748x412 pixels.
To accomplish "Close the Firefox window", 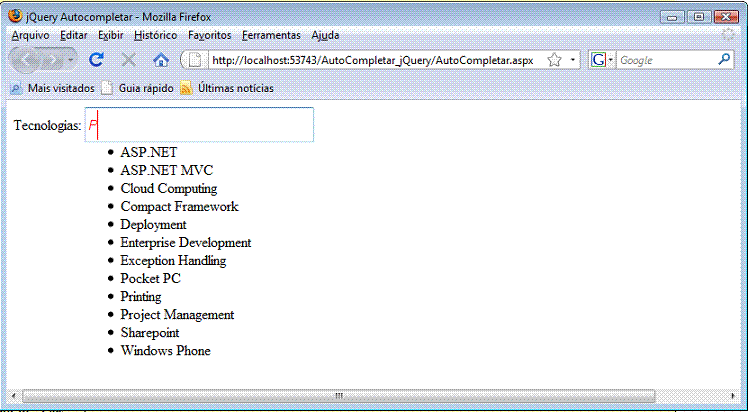I will (x=726, y=18).
